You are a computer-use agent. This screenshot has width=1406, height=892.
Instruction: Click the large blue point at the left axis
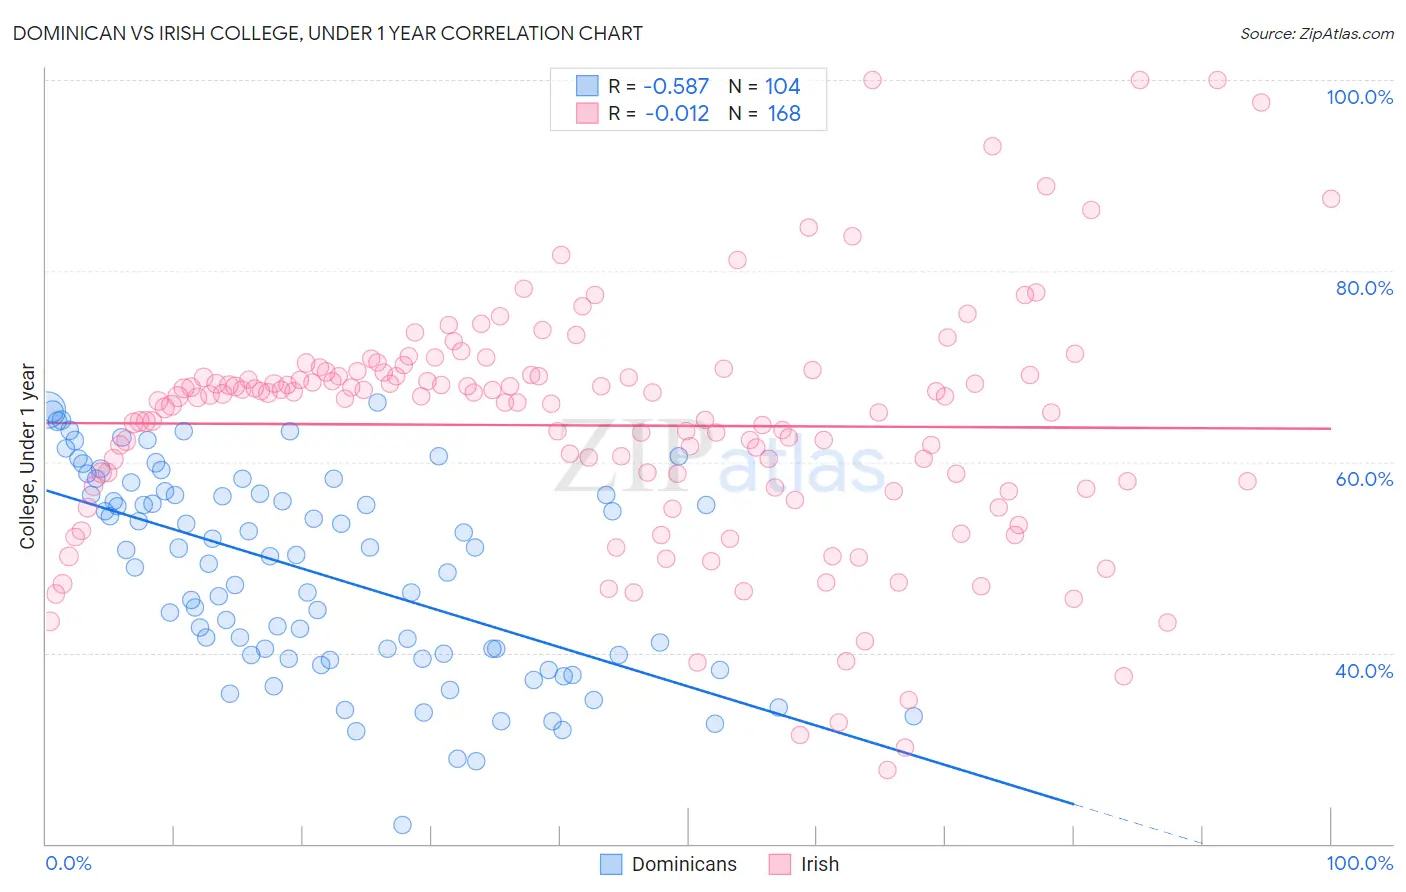47,410
